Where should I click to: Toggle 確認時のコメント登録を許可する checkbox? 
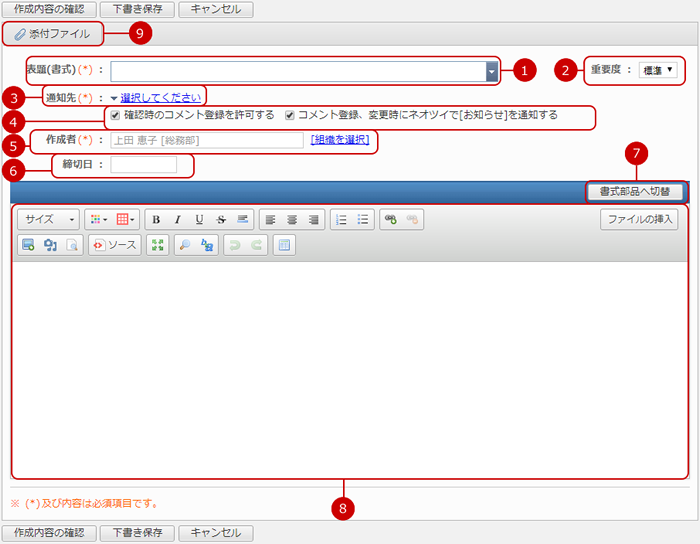coord(115,115)
